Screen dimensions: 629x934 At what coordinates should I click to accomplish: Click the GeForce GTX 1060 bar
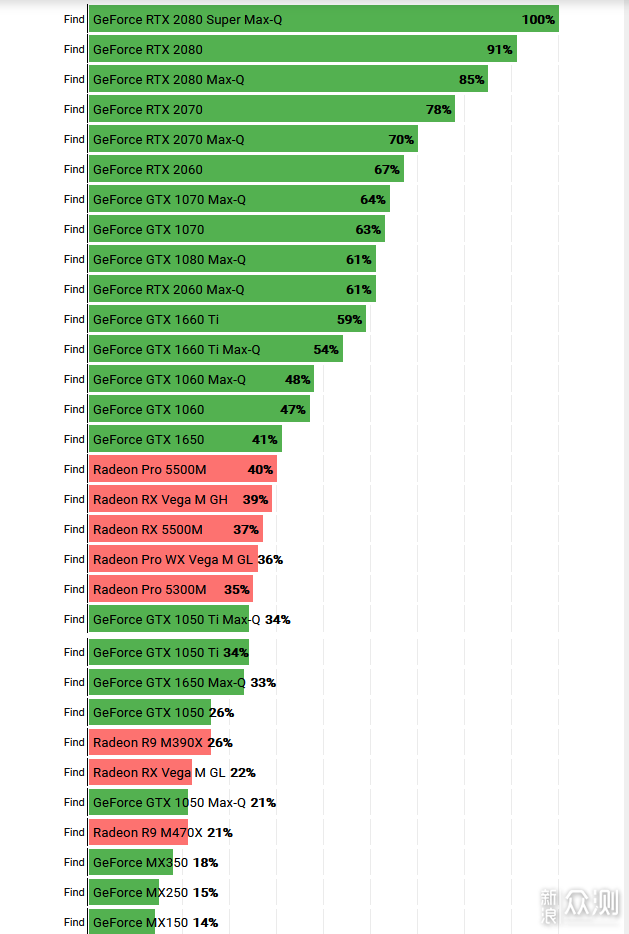click(x=199, y=409)
